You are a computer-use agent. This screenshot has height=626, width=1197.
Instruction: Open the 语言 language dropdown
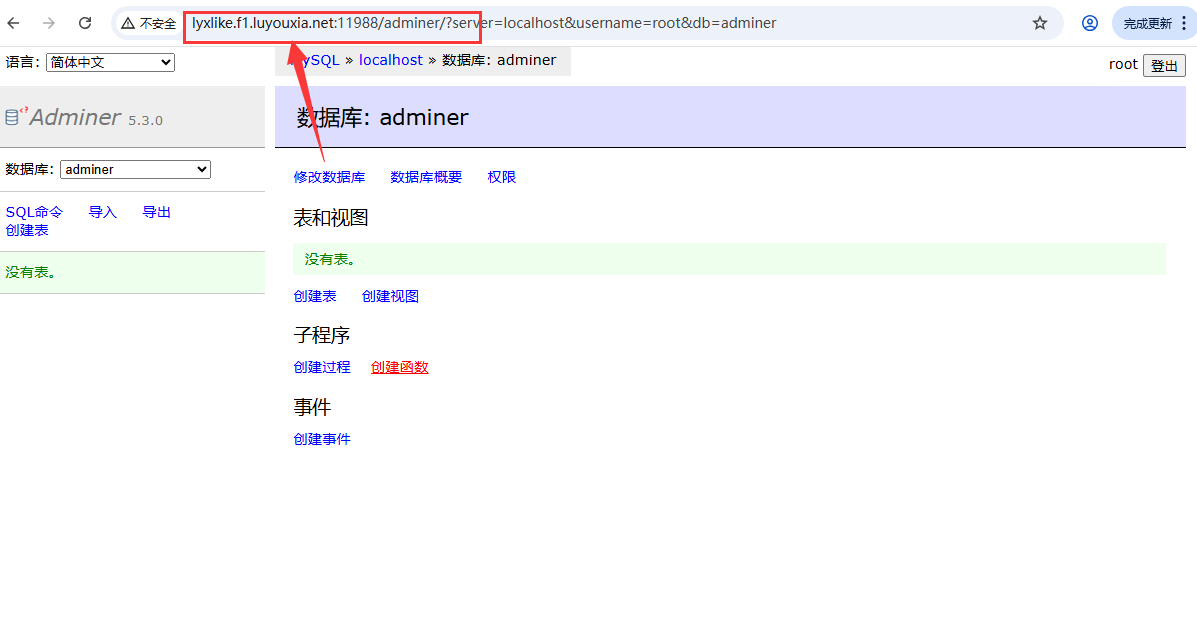110,62
